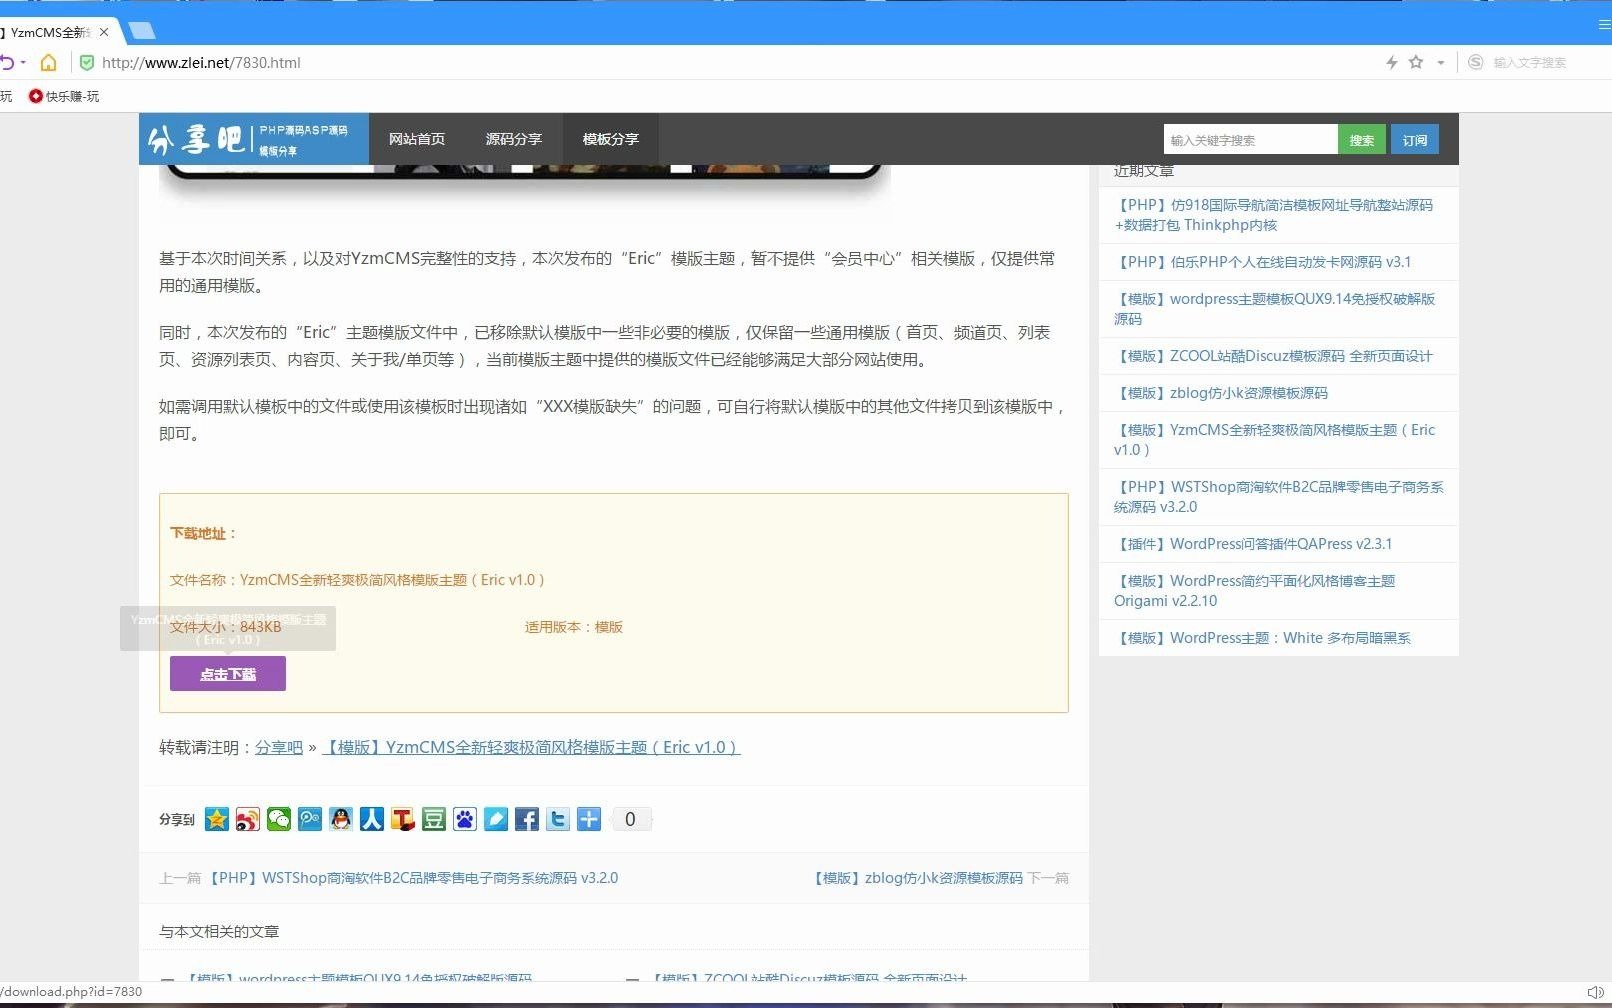The image size is (1612, 1008).
Task: Open sidebar link WordPress简约平面化风格博客主题 Origami
Action: tap(1255, 591)
